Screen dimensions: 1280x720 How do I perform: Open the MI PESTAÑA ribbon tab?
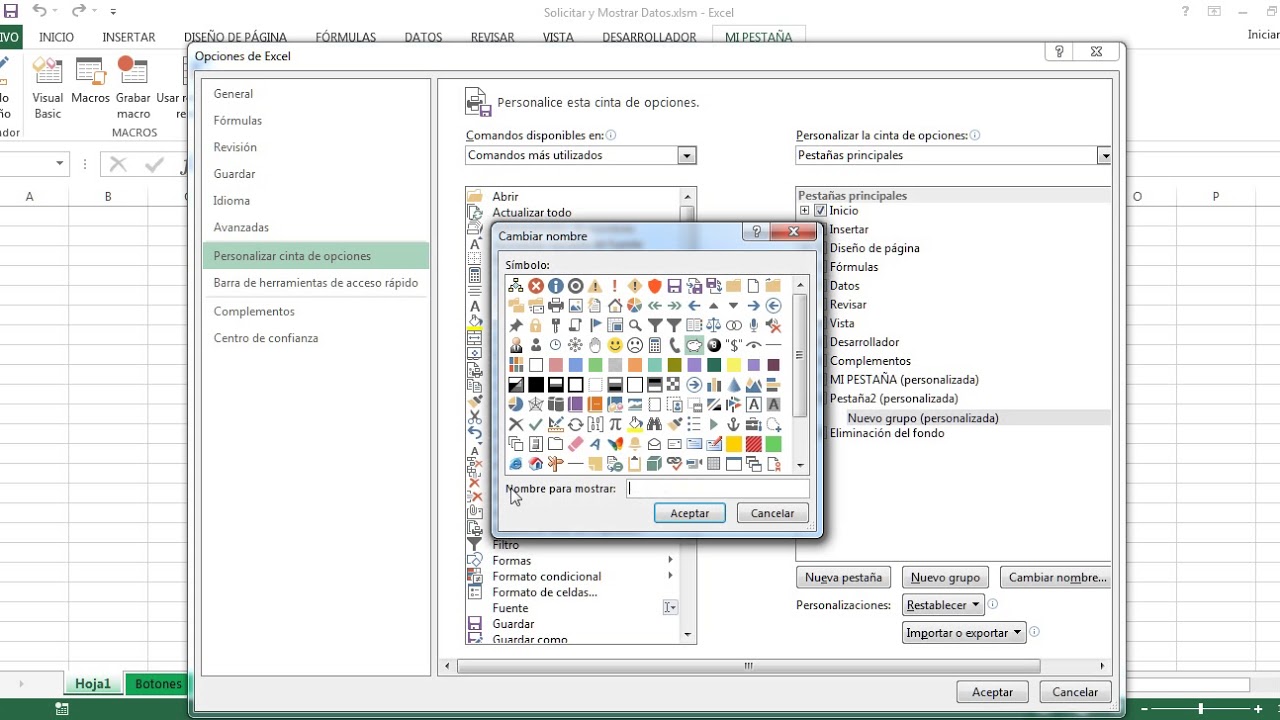click(x=758, y=37)
